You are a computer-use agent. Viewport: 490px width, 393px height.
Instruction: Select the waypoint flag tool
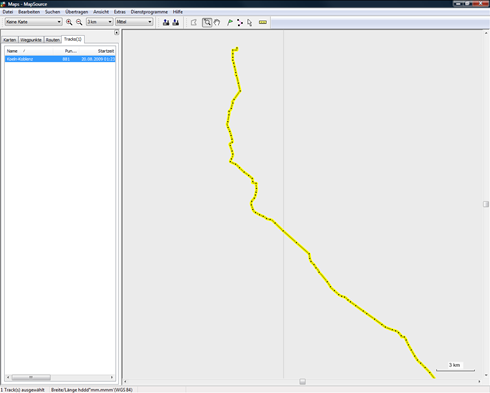[230, 22]
